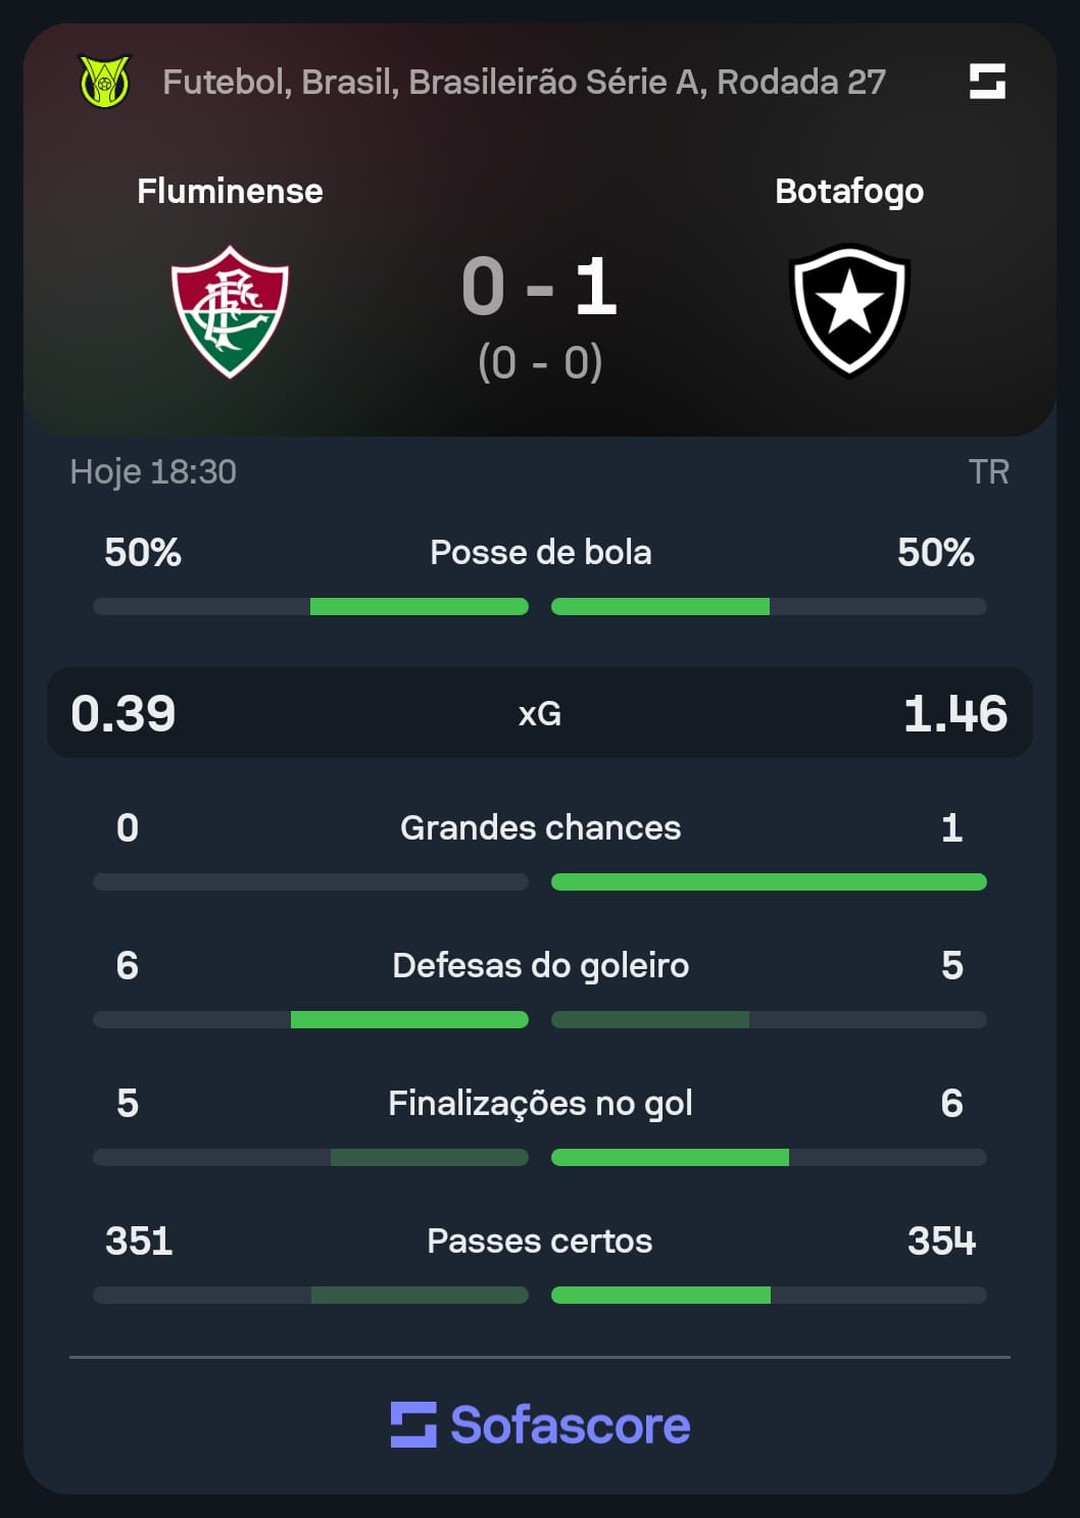This screenshot has height=1518, width=1080.
Task: Click the Finalizações no gol label
Action: point(540,1103)
